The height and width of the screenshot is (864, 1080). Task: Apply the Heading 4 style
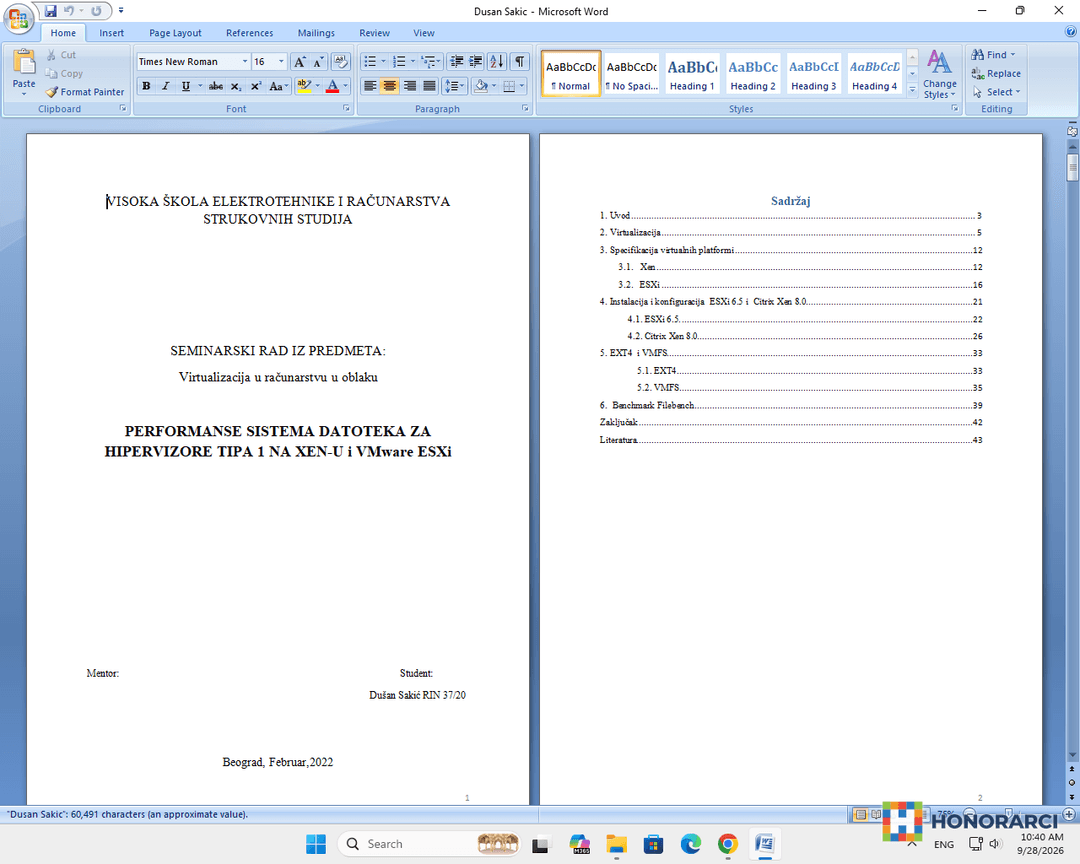(874, 74)
